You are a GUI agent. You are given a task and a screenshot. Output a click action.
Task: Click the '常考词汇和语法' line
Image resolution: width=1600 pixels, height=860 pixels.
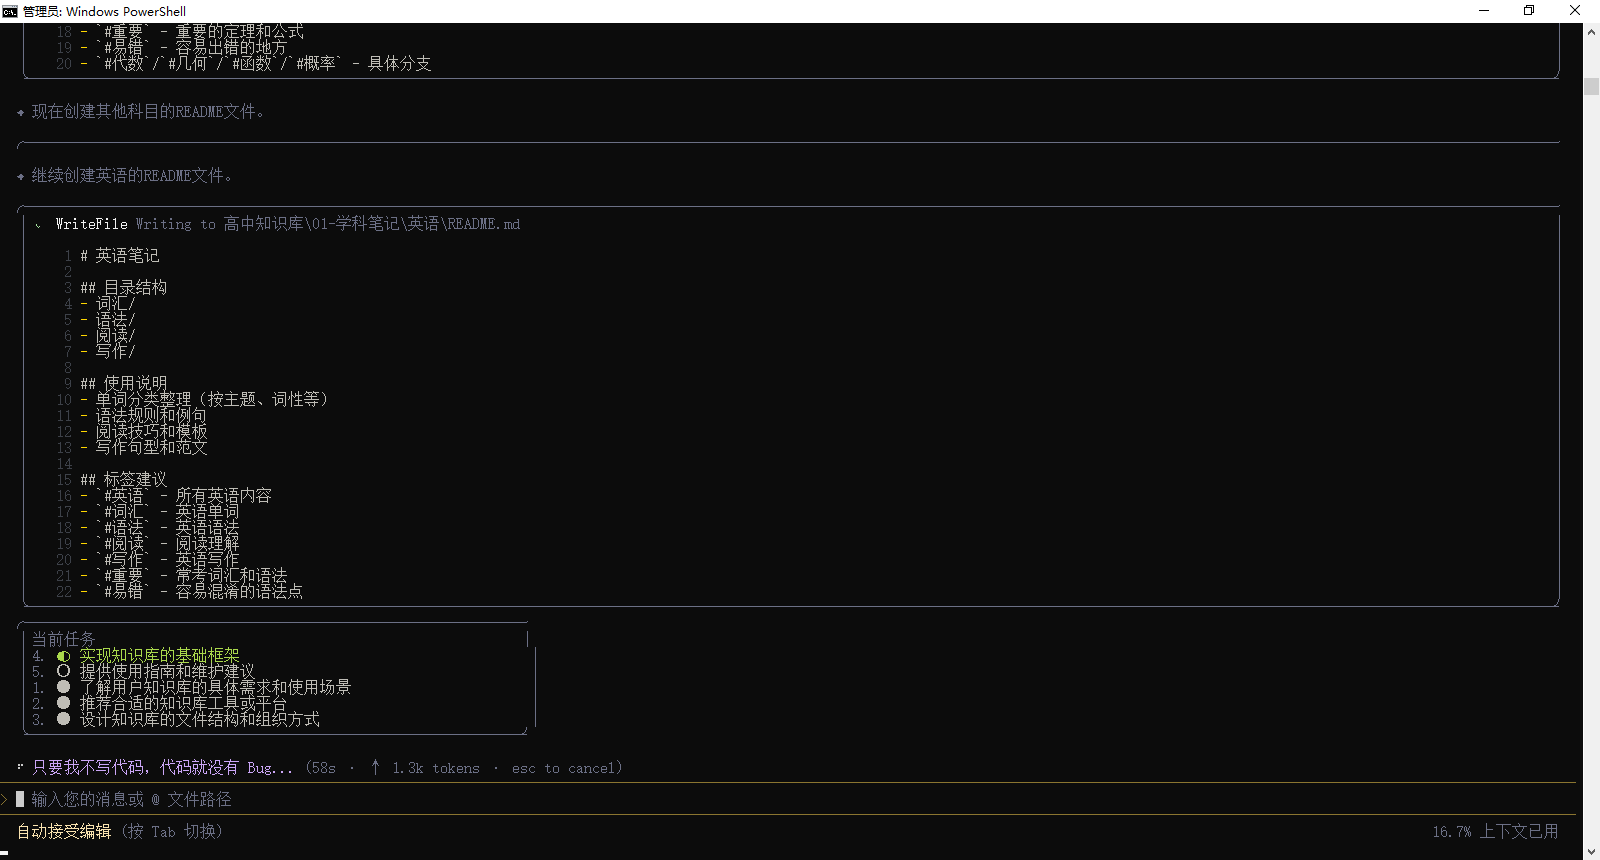pyautogui.click(x=184, y=576)
